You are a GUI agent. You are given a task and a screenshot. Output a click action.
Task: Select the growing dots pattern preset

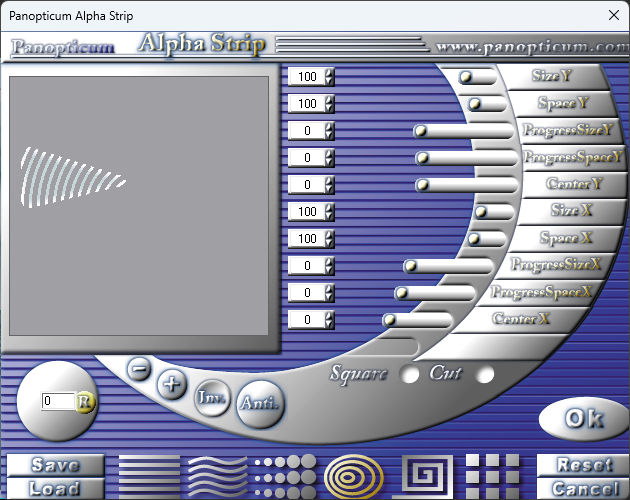(x=286, y=477)
